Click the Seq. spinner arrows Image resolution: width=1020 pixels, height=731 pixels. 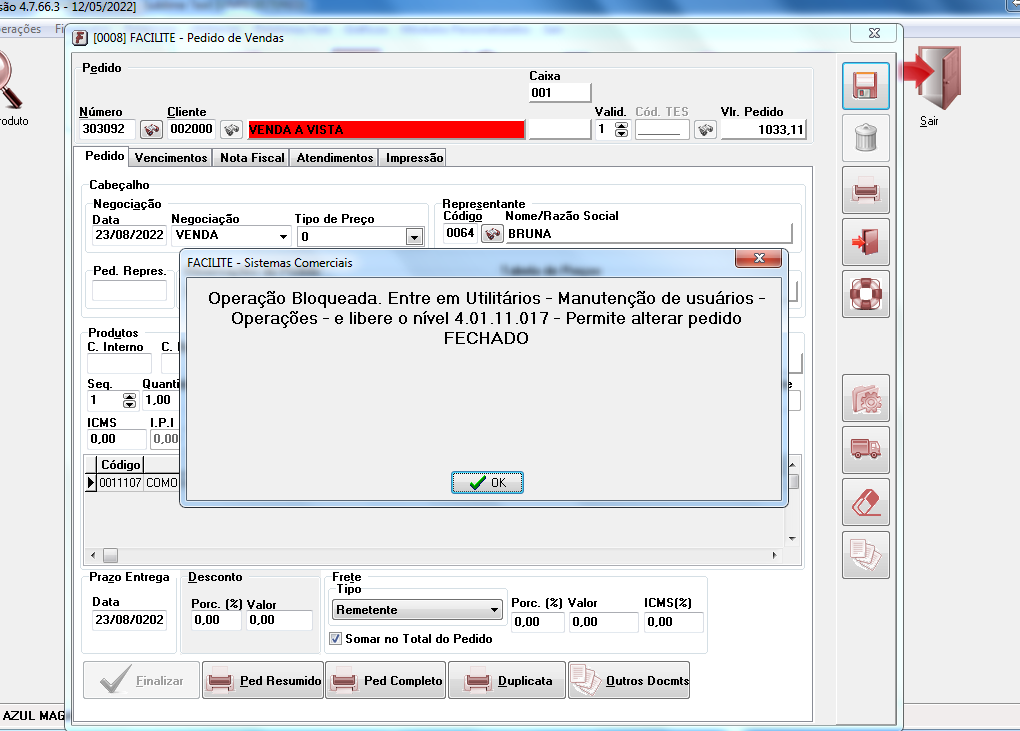[129, 400]
